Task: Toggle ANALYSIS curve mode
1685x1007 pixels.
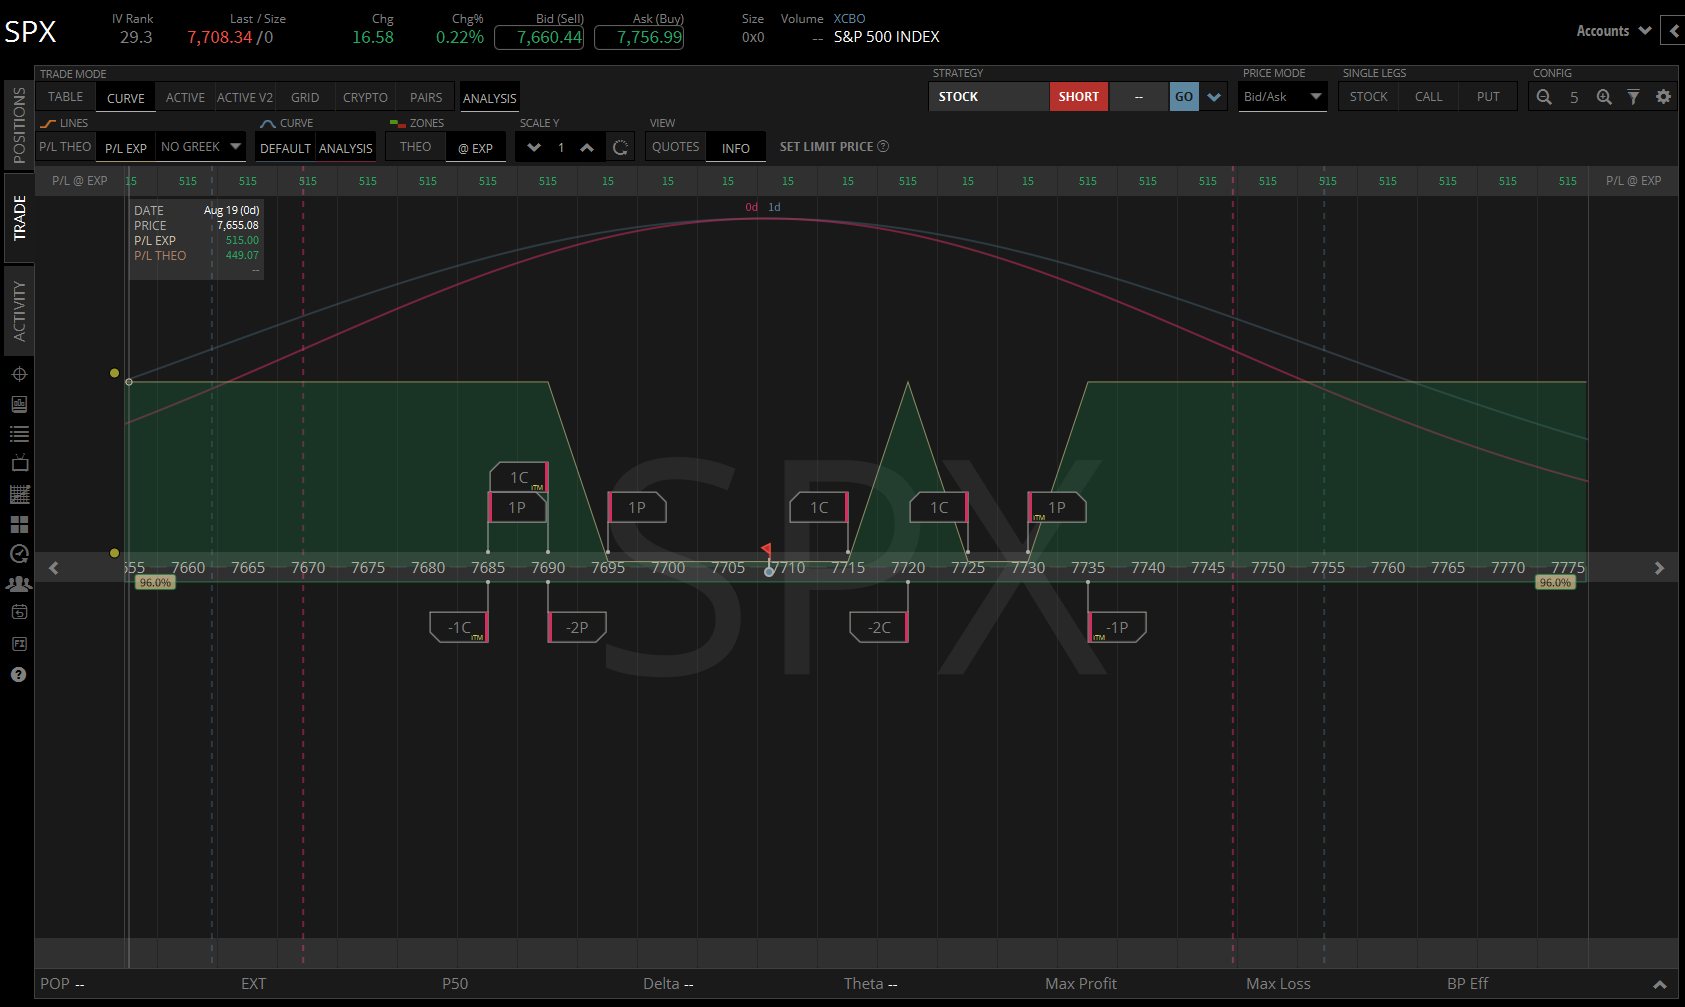Action: (346, 148)
